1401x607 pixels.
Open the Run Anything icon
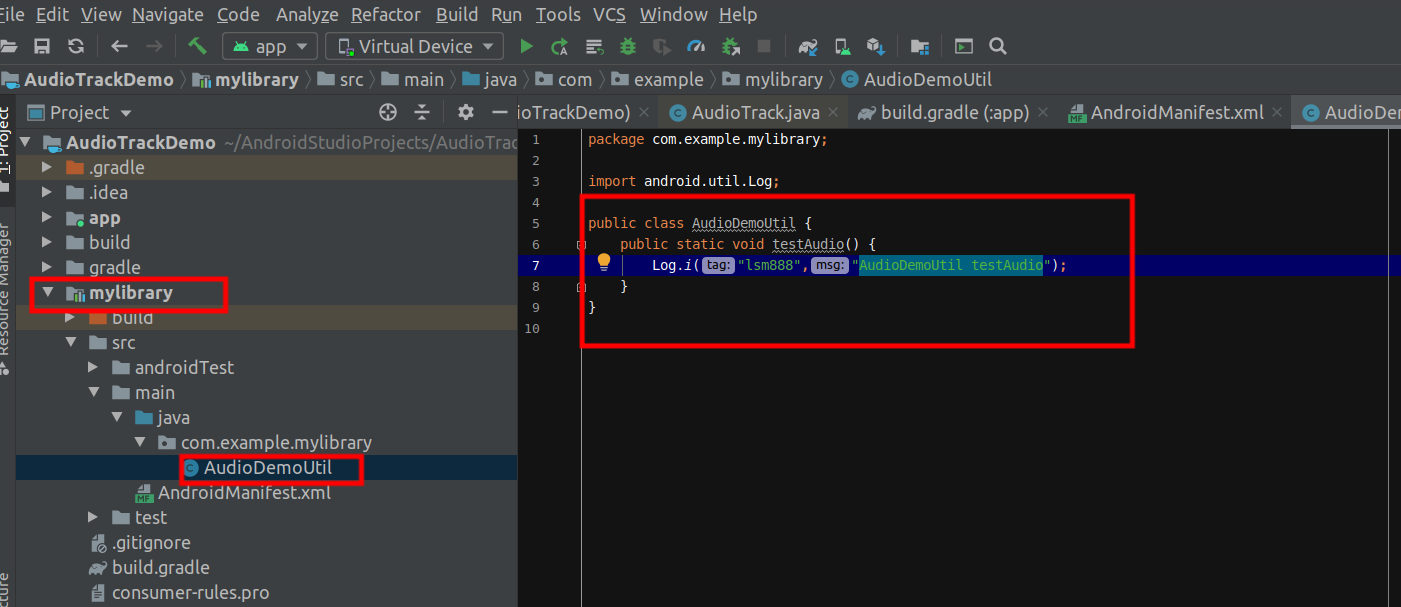point(964,46)
